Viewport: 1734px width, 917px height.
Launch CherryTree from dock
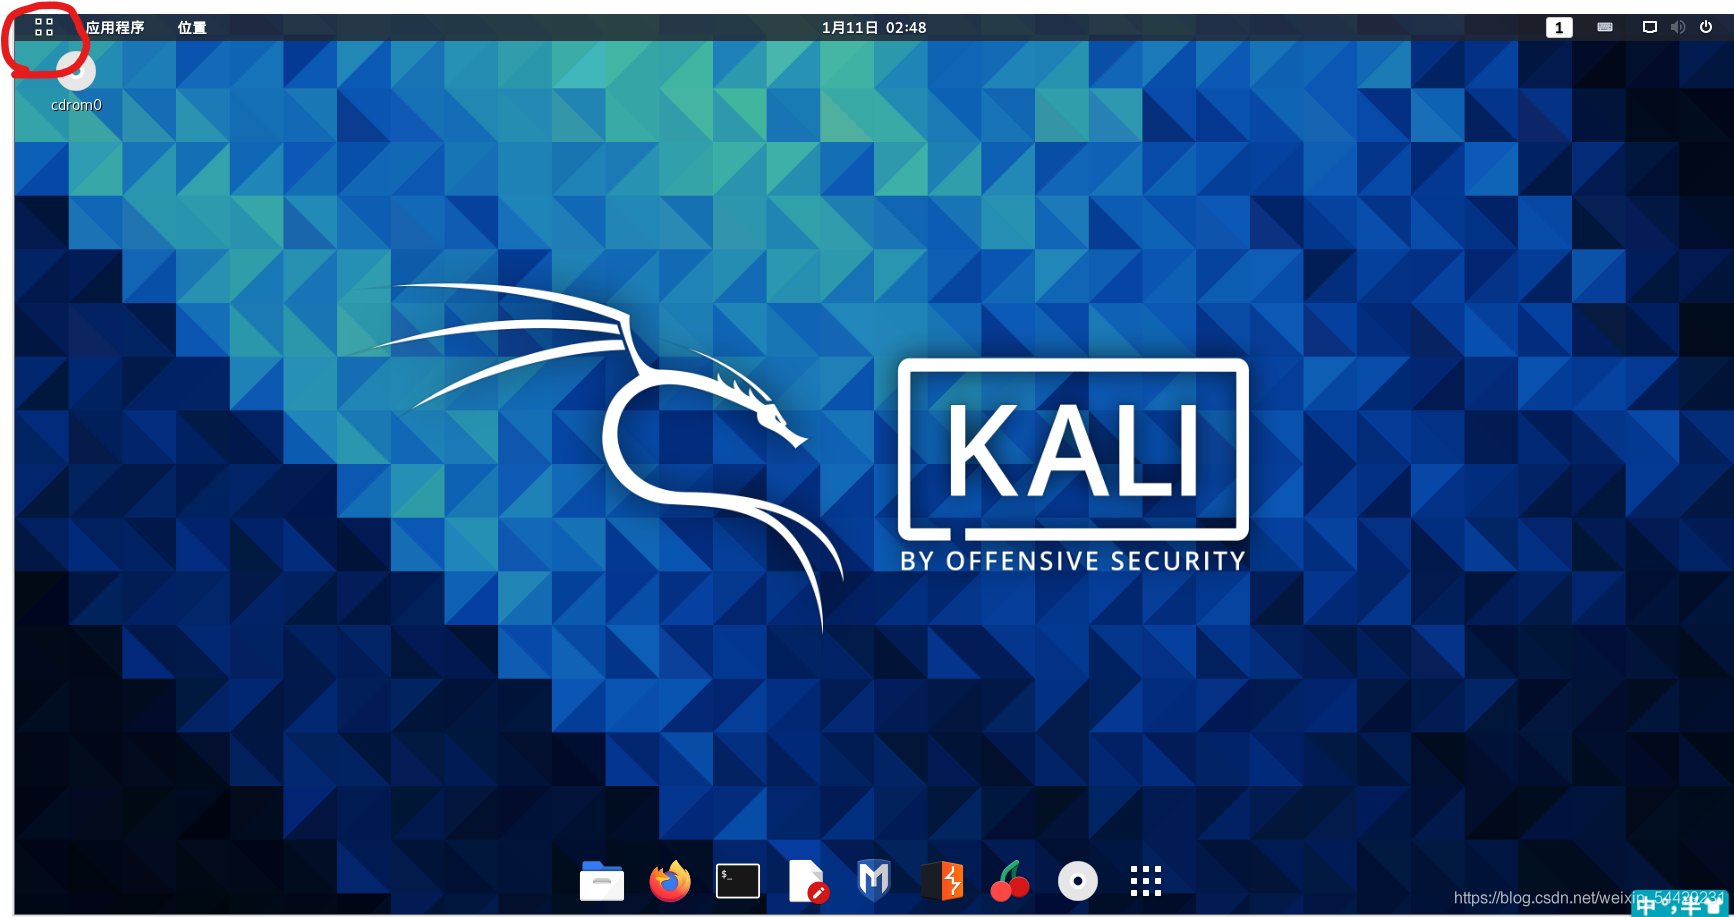(1010, 881)
